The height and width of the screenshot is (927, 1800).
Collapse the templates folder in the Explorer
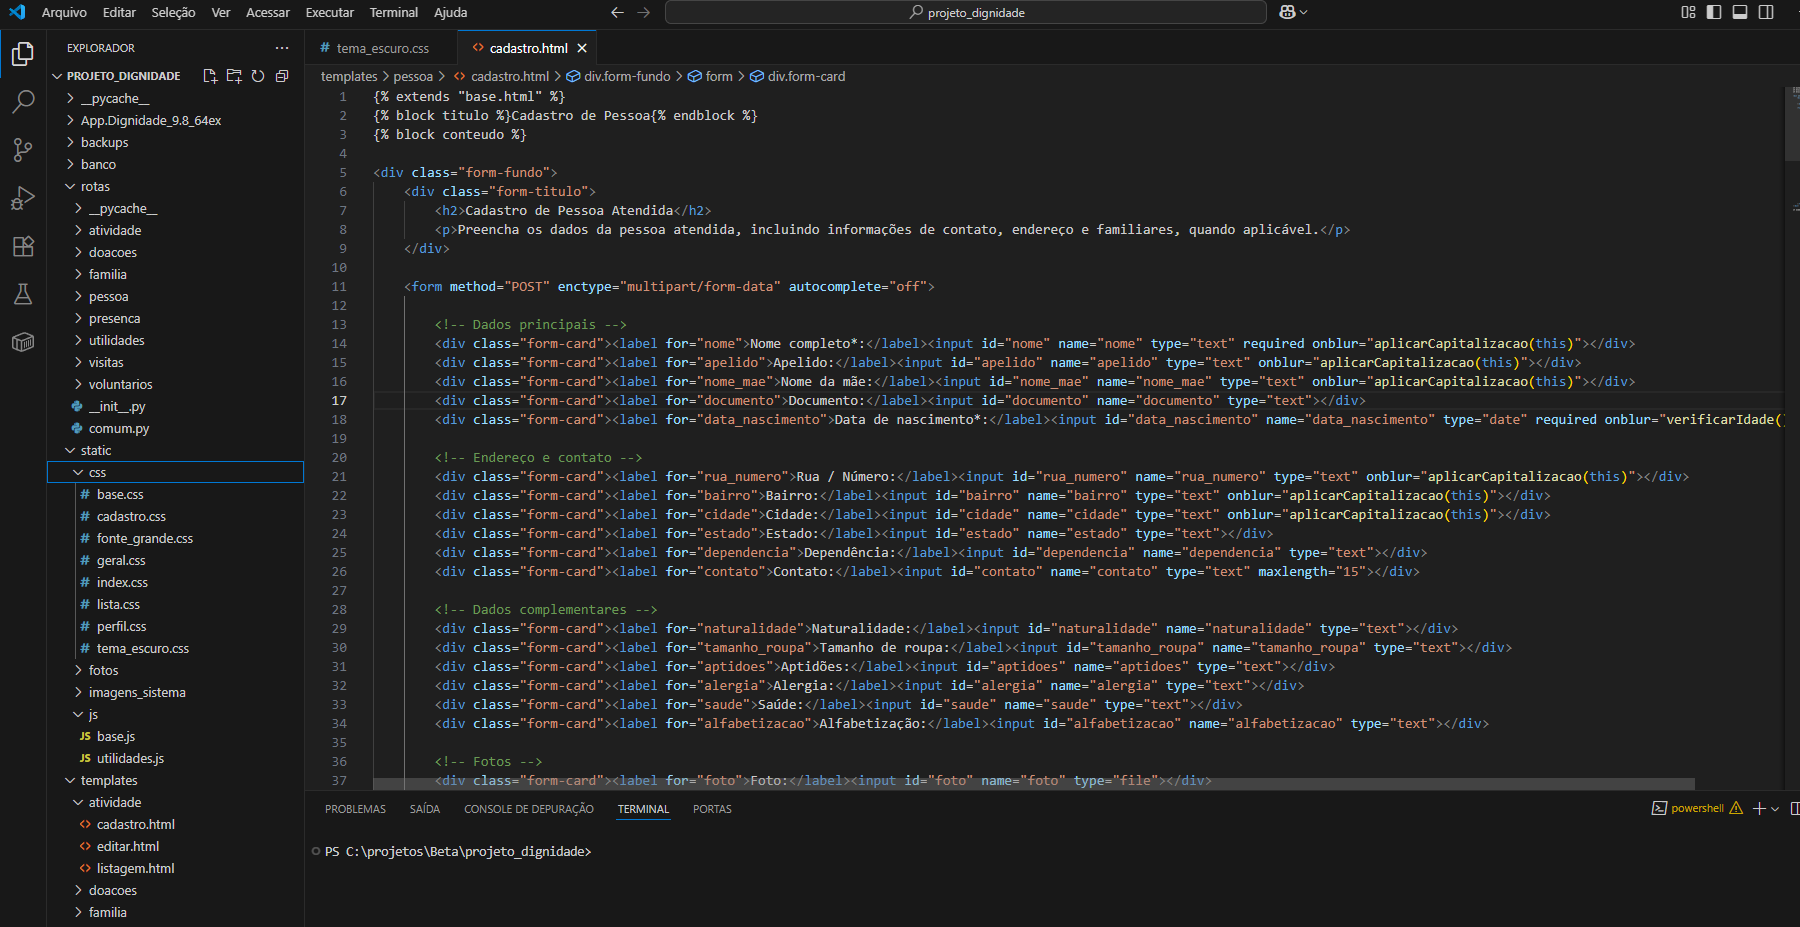[x=70, y=780]
